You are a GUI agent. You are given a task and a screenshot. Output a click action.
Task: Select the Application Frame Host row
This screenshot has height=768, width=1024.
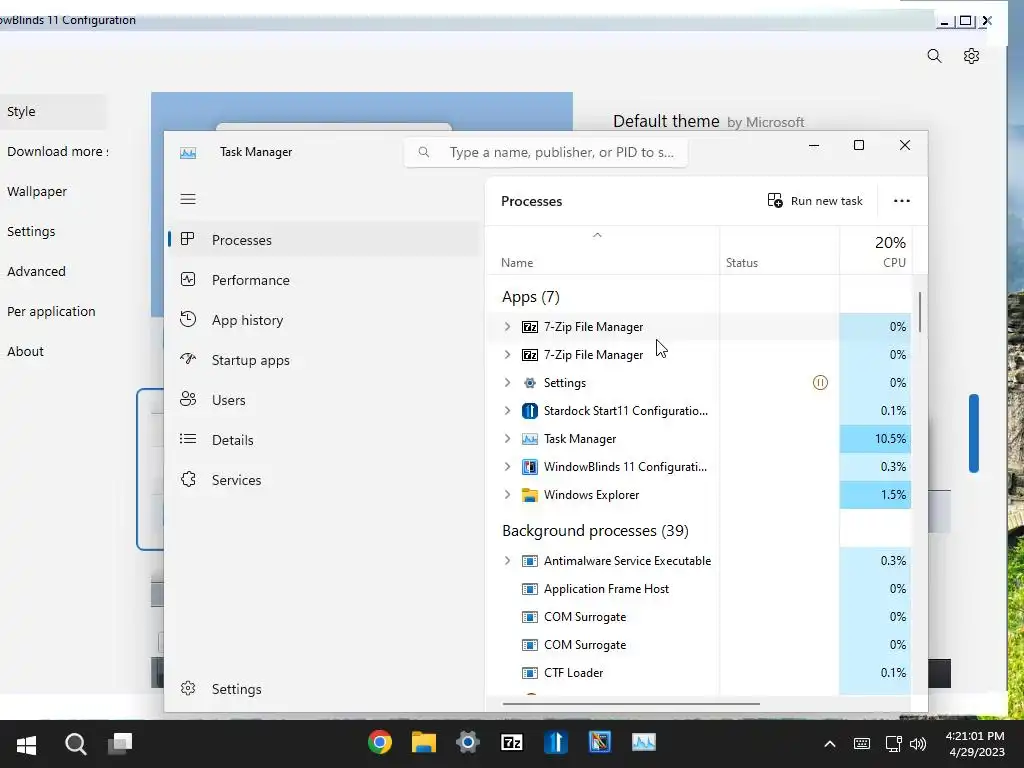pos(698,589)
